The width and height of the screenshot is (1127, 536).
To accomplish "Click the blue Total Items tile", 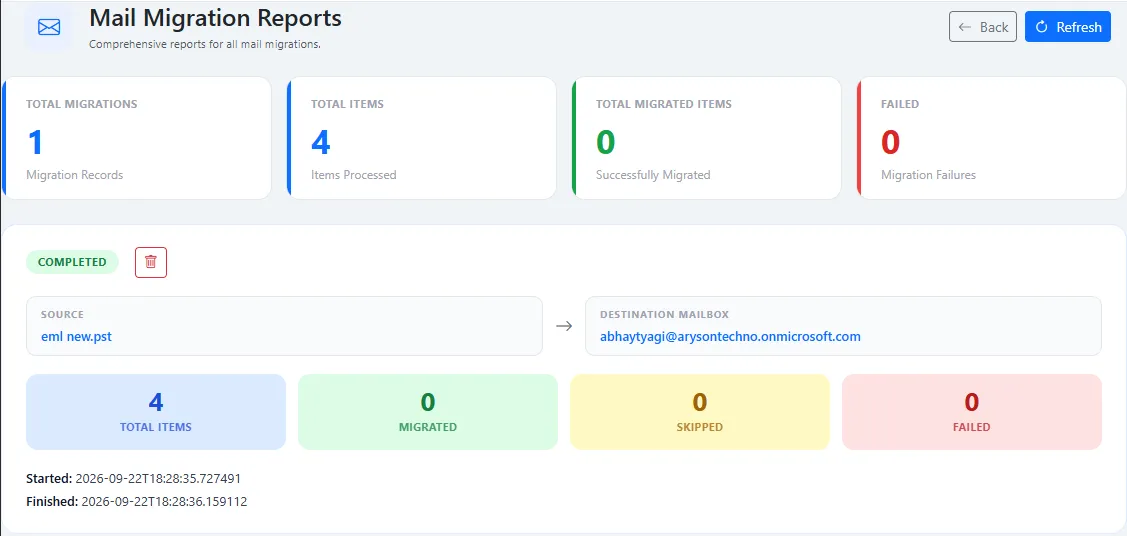I will point(156,412).
